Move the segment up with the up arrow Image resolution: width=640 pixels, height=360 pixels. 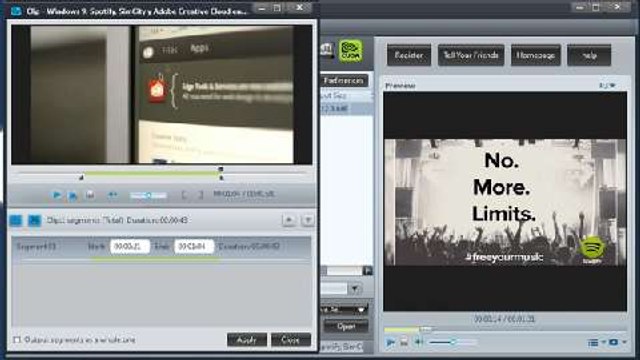click(x=289, y=220)
